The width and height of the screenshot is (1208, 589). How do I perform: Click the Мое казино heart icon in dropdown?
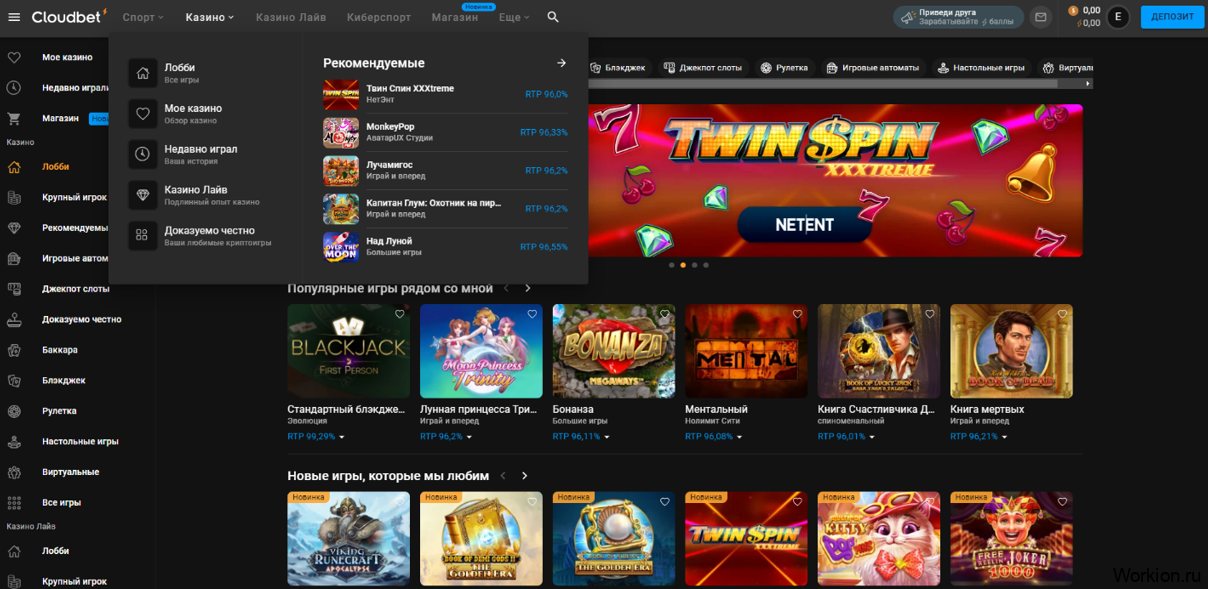tap(143, 114)
